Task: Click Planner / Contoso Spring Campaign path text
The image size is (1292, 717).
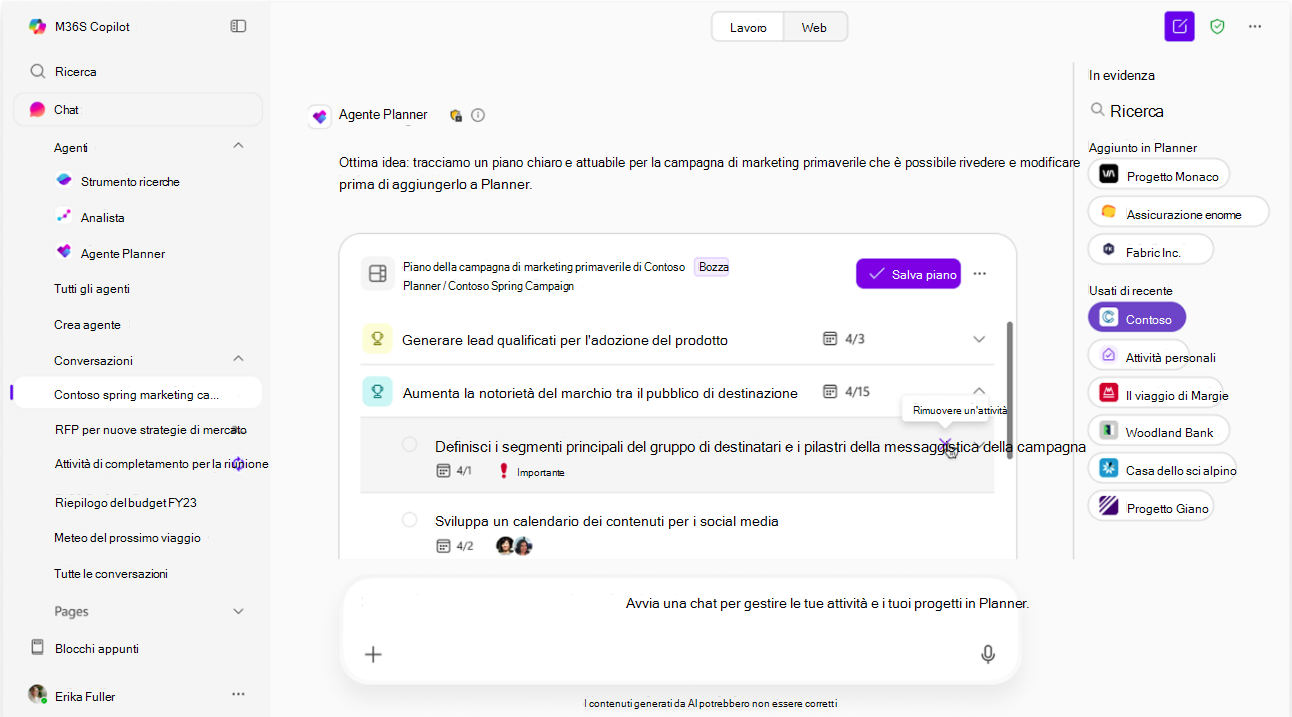Action: click(488, 286)
